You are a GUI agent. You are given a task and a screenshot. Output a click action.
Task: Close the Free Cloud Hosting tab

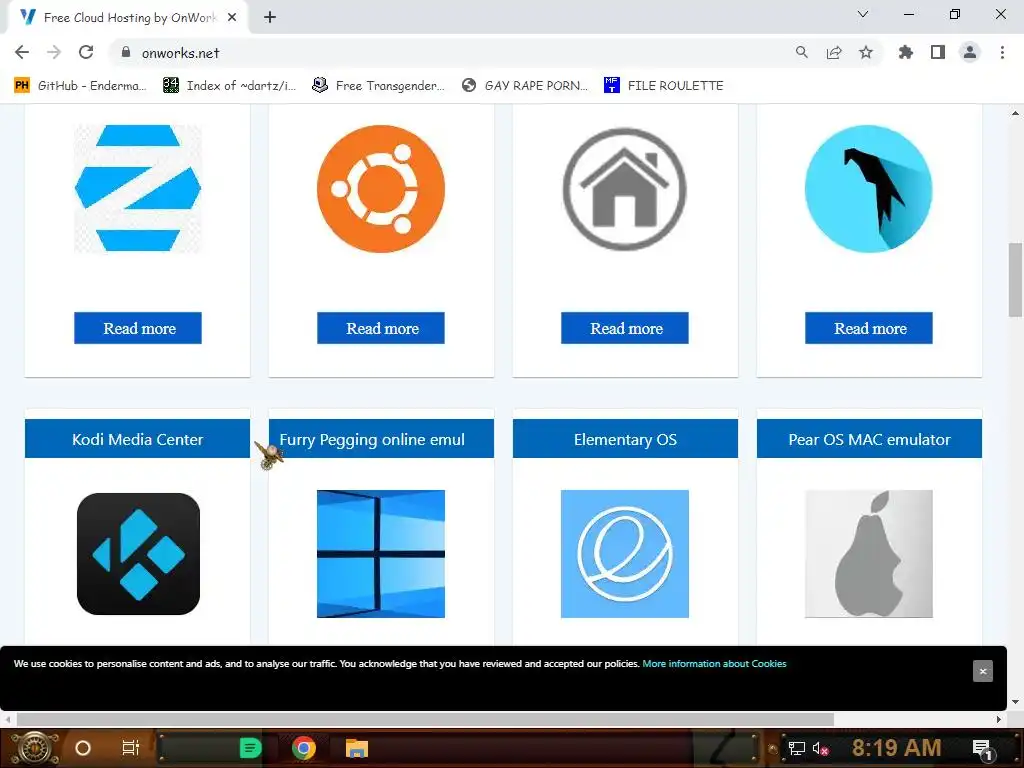(x=232, y=17)
